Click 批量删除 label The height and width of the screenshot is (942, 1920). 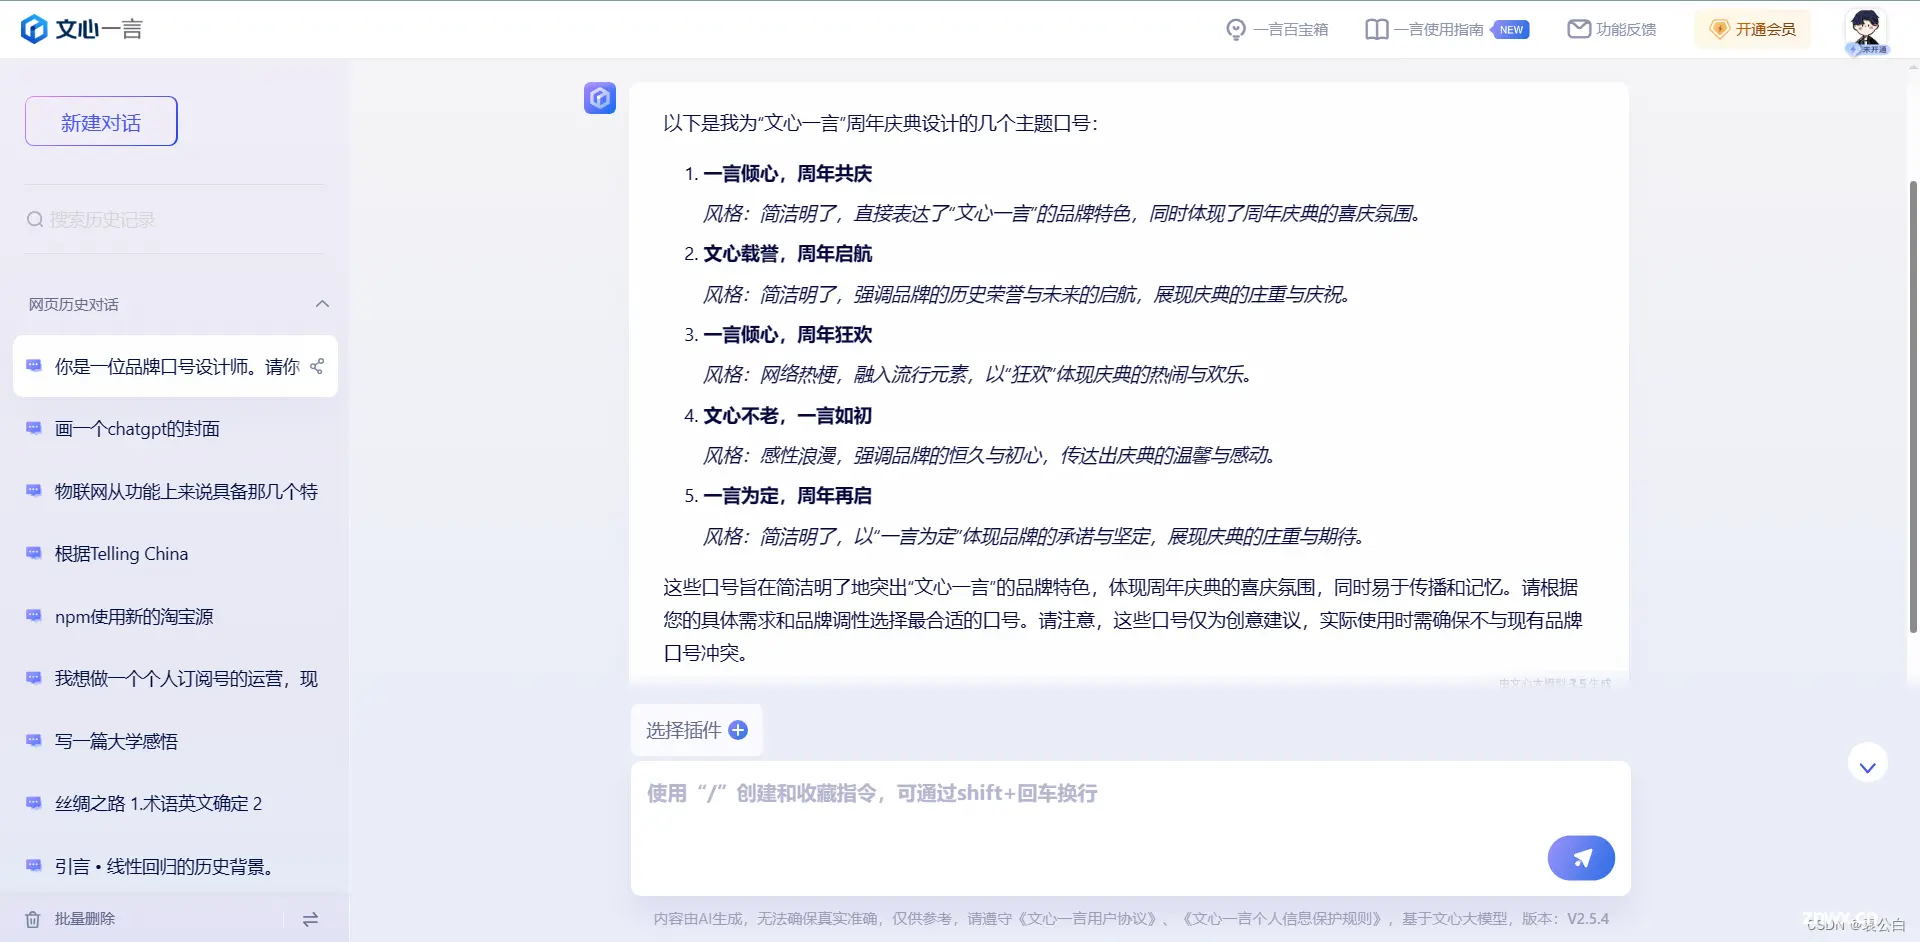[x=85, y=919]
